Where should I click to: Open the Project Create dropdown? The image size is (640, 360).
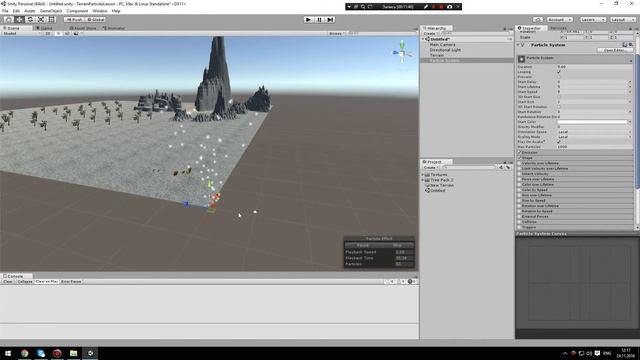coord(430,167)
